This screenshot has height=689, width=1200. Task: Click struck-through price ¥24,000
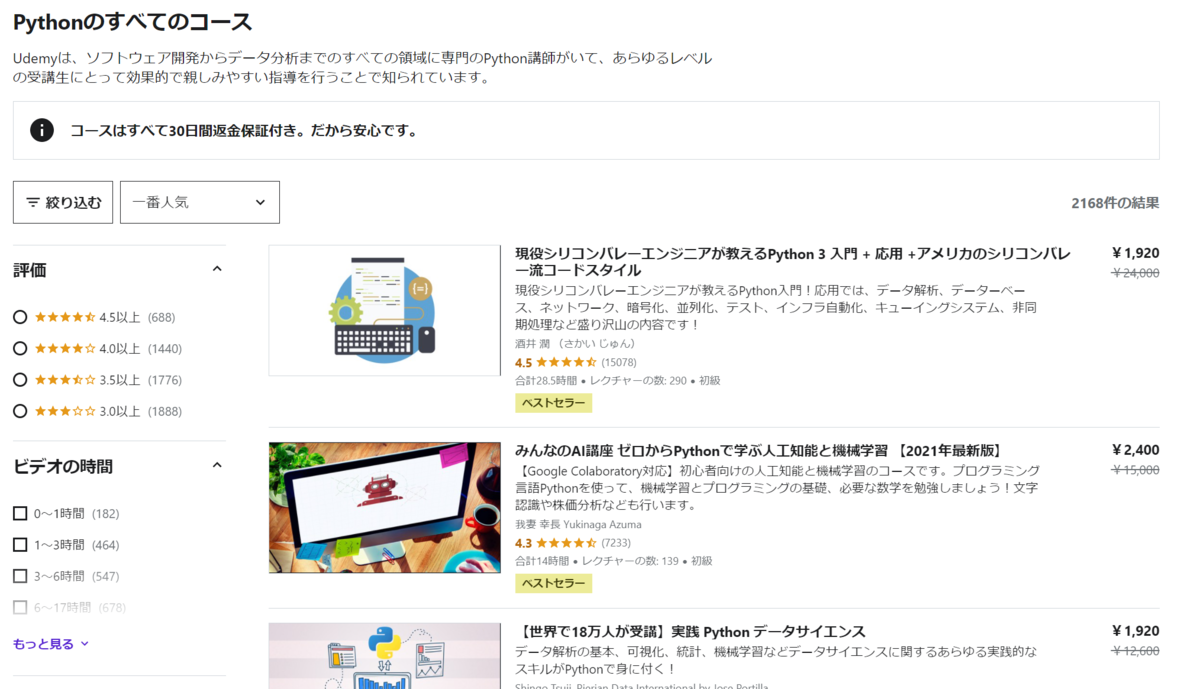click(1136, 272)
